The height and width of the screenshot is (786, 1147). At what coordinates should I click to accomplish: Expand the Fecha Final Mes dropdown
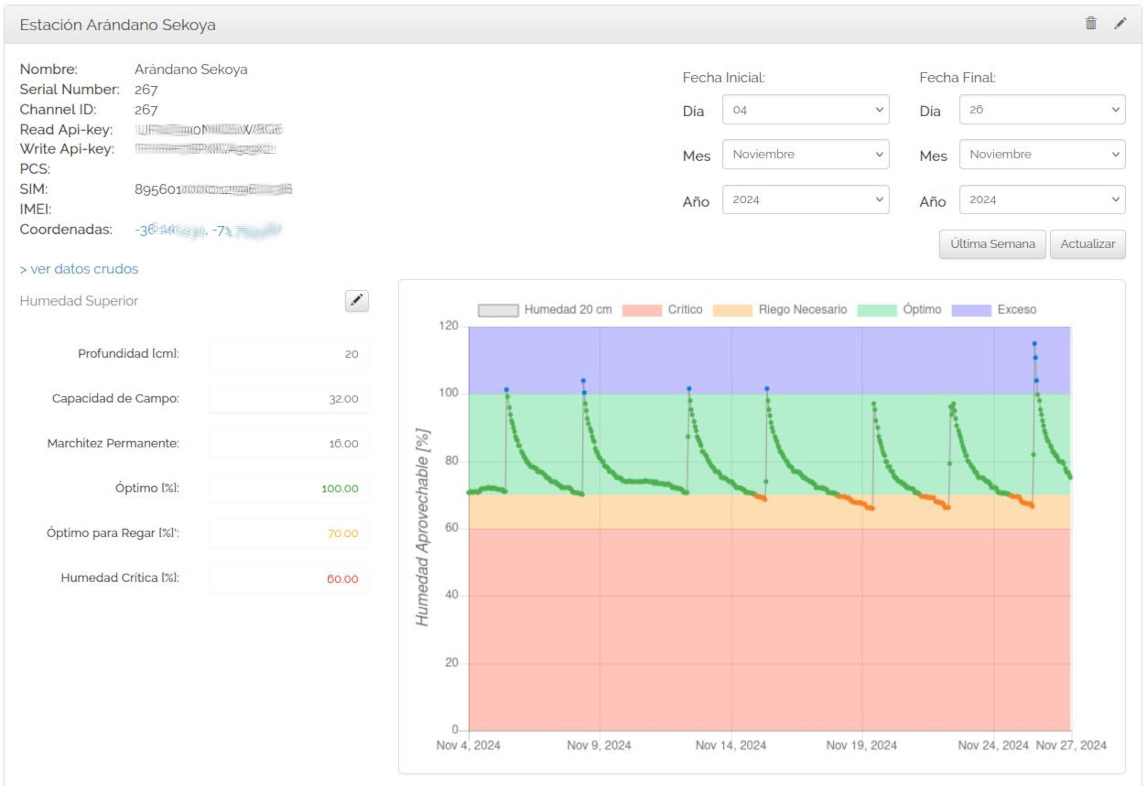1042,155
